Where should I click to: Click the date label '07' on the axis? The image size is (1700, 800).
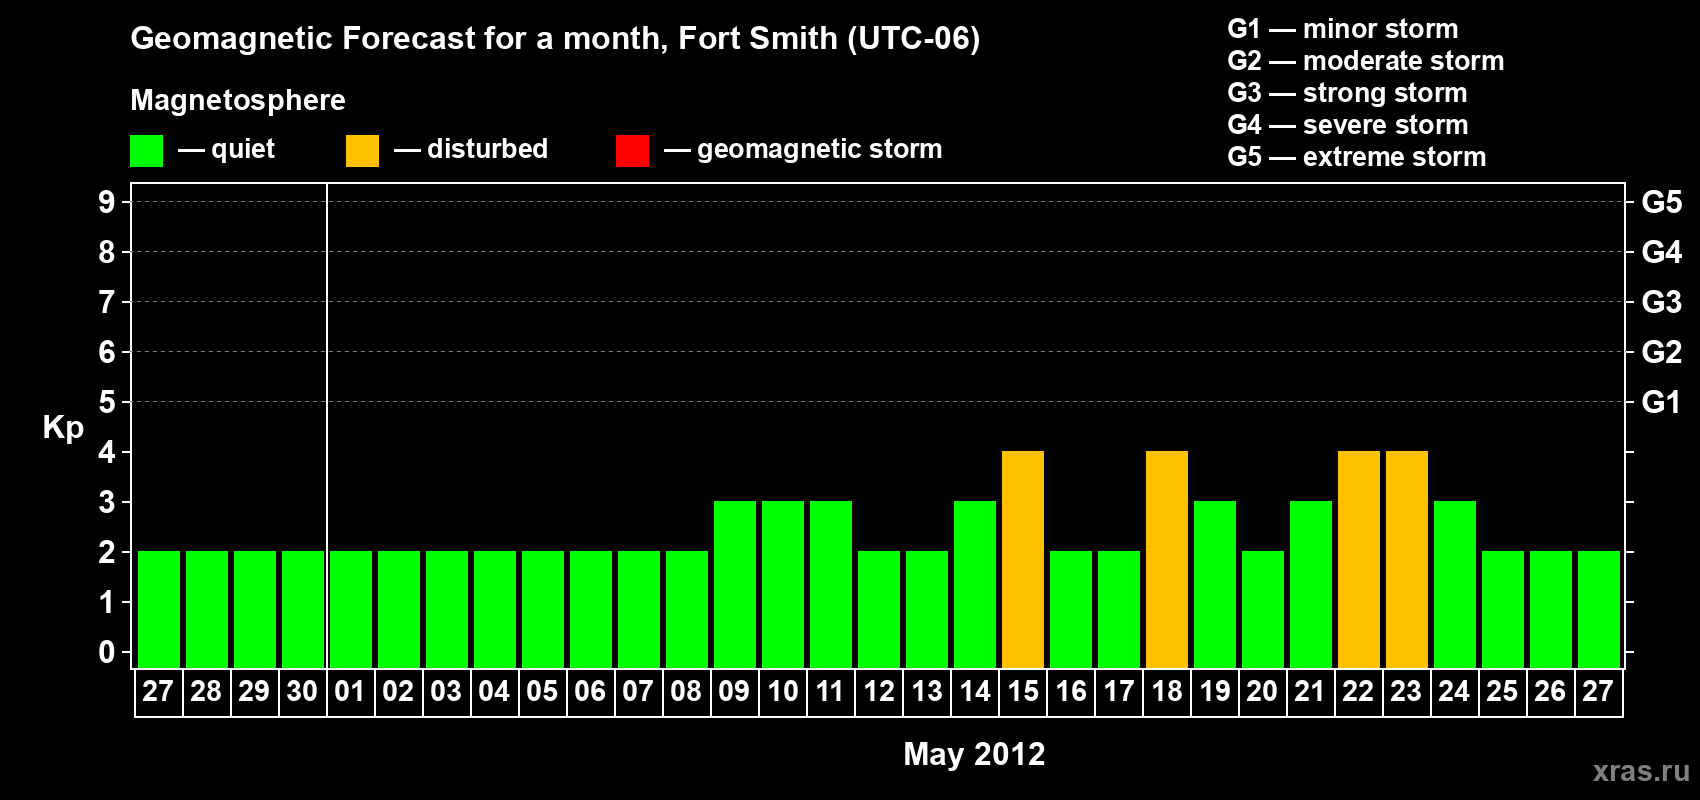pyautogui.click(x=638, y=692)
